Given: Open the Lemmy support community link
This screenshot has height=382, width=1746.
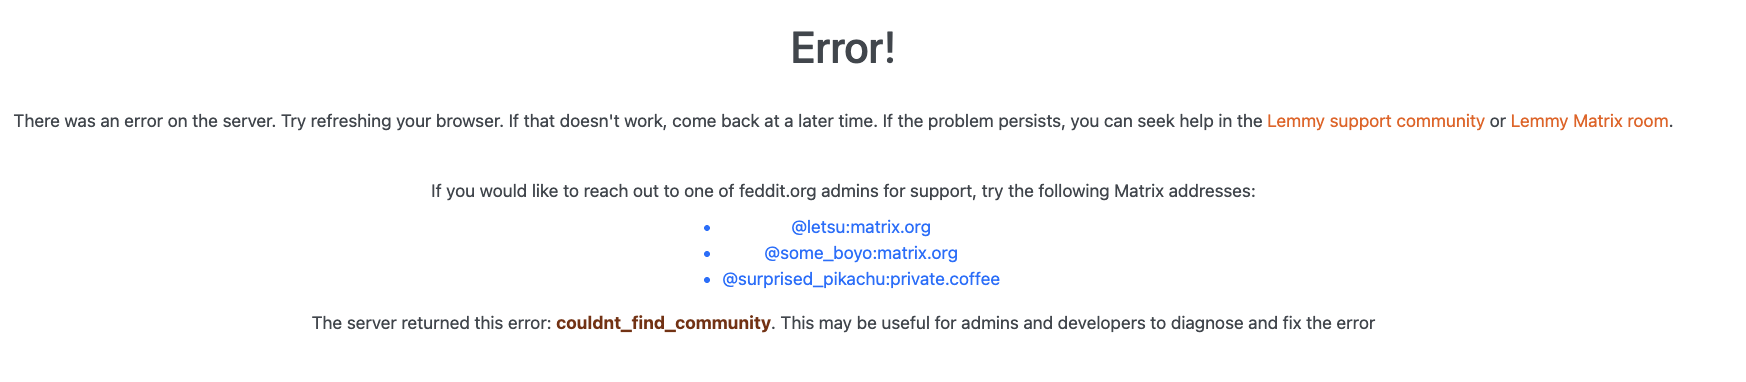Looking at the screenshot, I should click(1375, 121).
